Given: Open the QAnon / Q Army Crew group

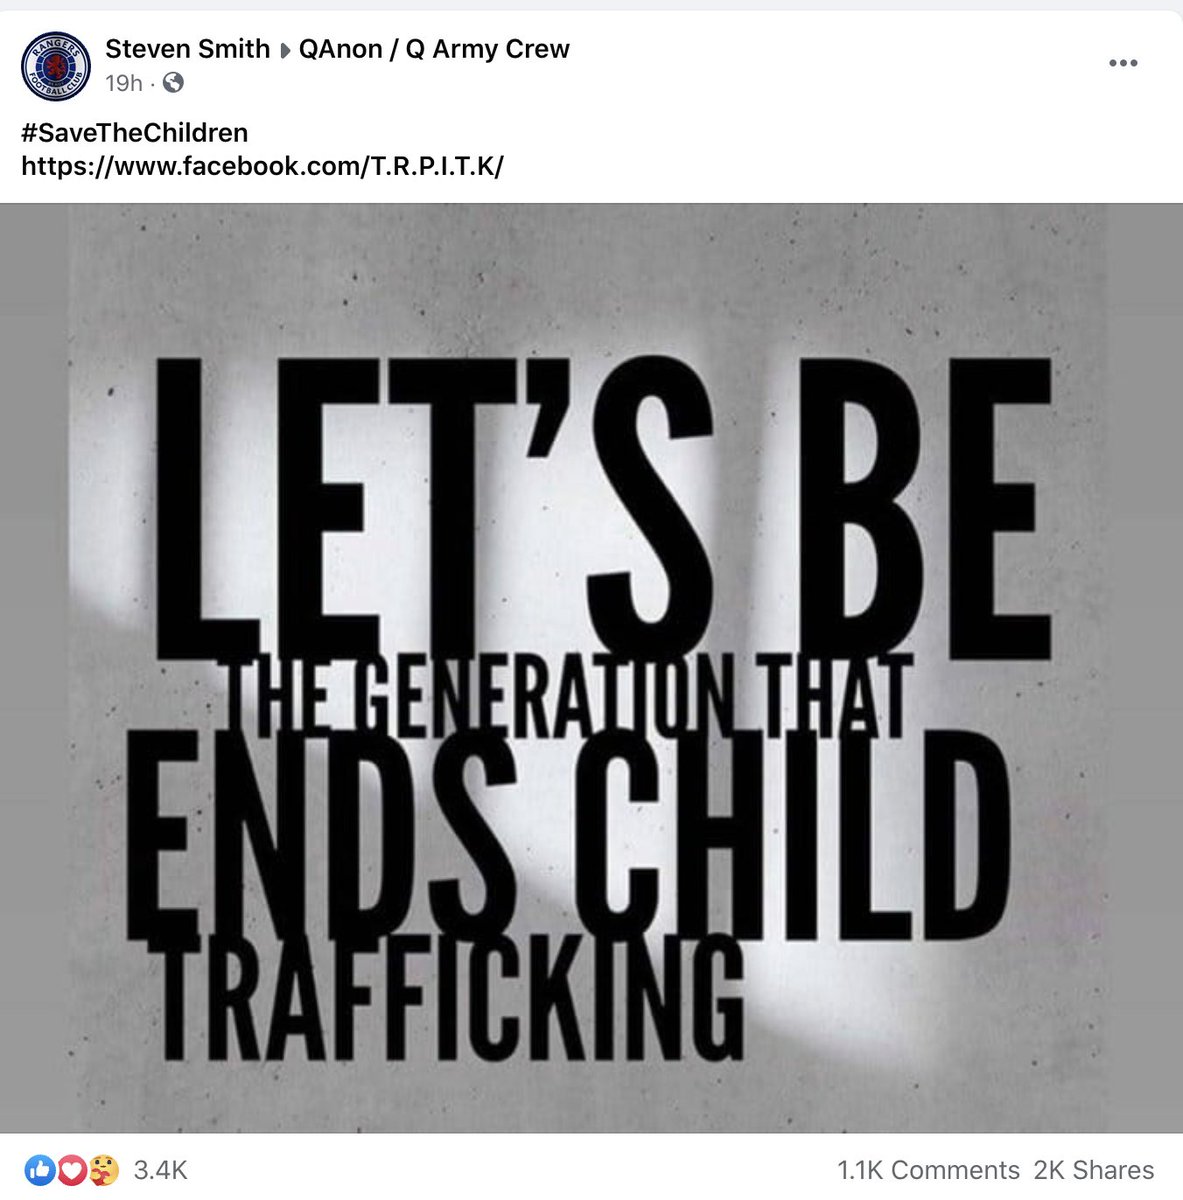Looking at the screenshot, I should click(x=434, y=49).
